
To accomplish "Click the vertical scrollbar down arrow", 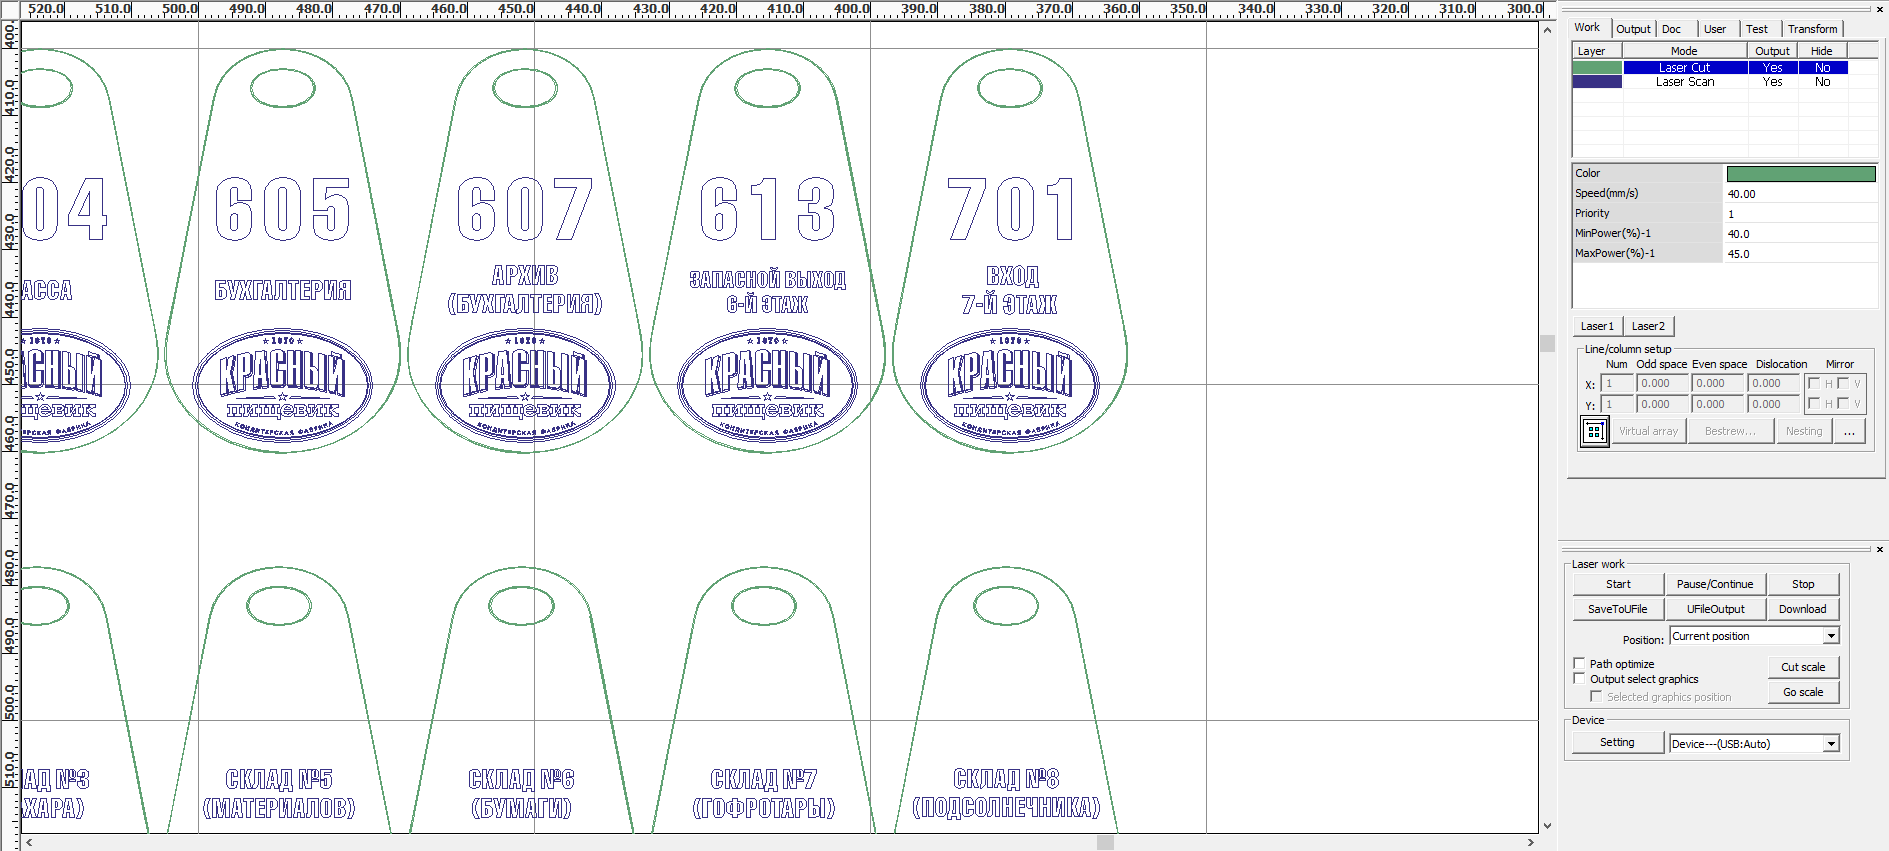I will click(1547, 826).
